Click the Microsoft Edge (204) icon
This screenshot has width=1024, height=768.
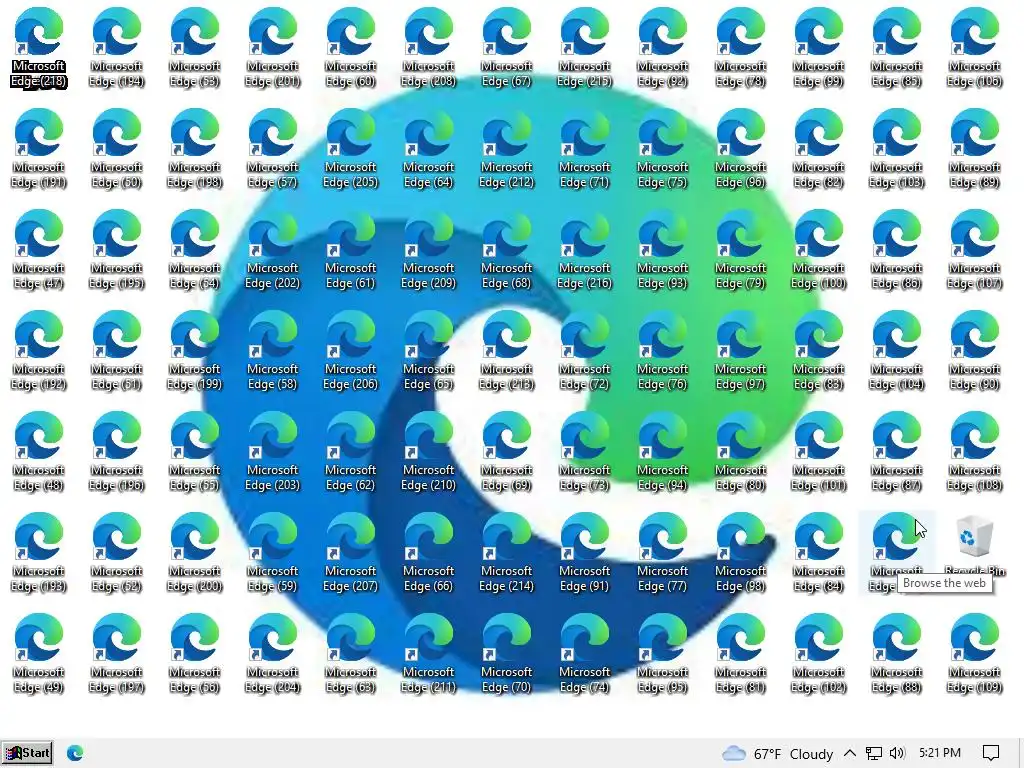click(x=272, y=654)
